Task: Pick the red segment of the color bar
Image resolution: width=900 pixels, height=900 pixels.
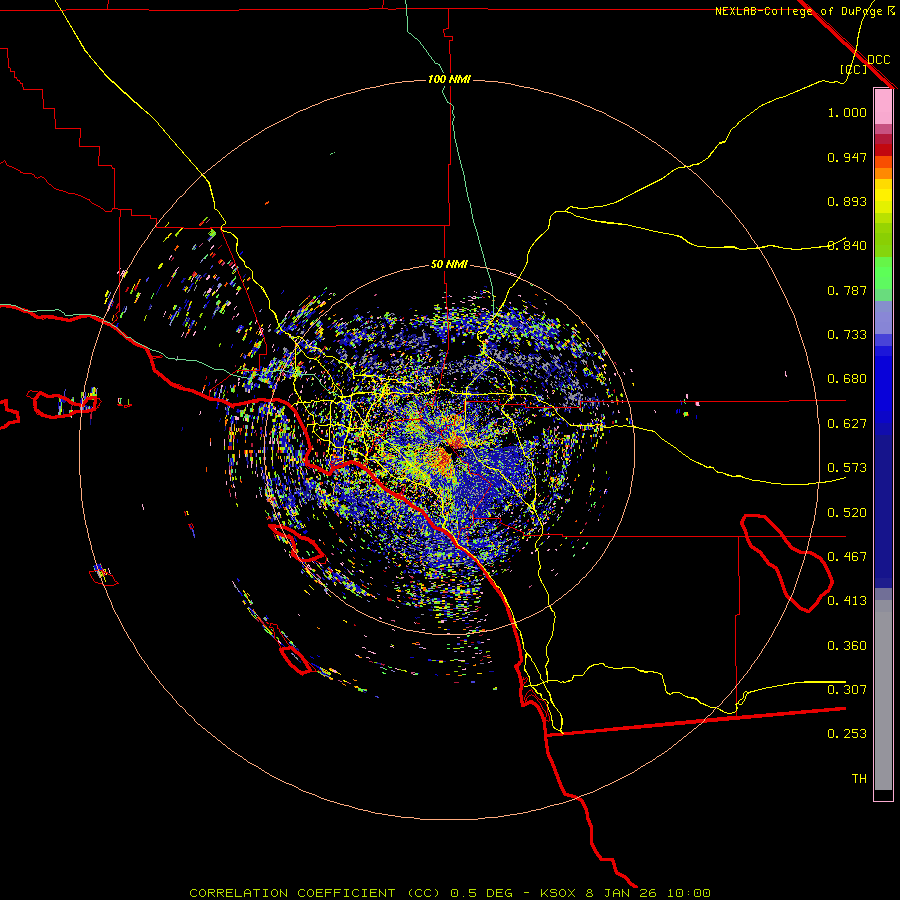Action: 883,149
